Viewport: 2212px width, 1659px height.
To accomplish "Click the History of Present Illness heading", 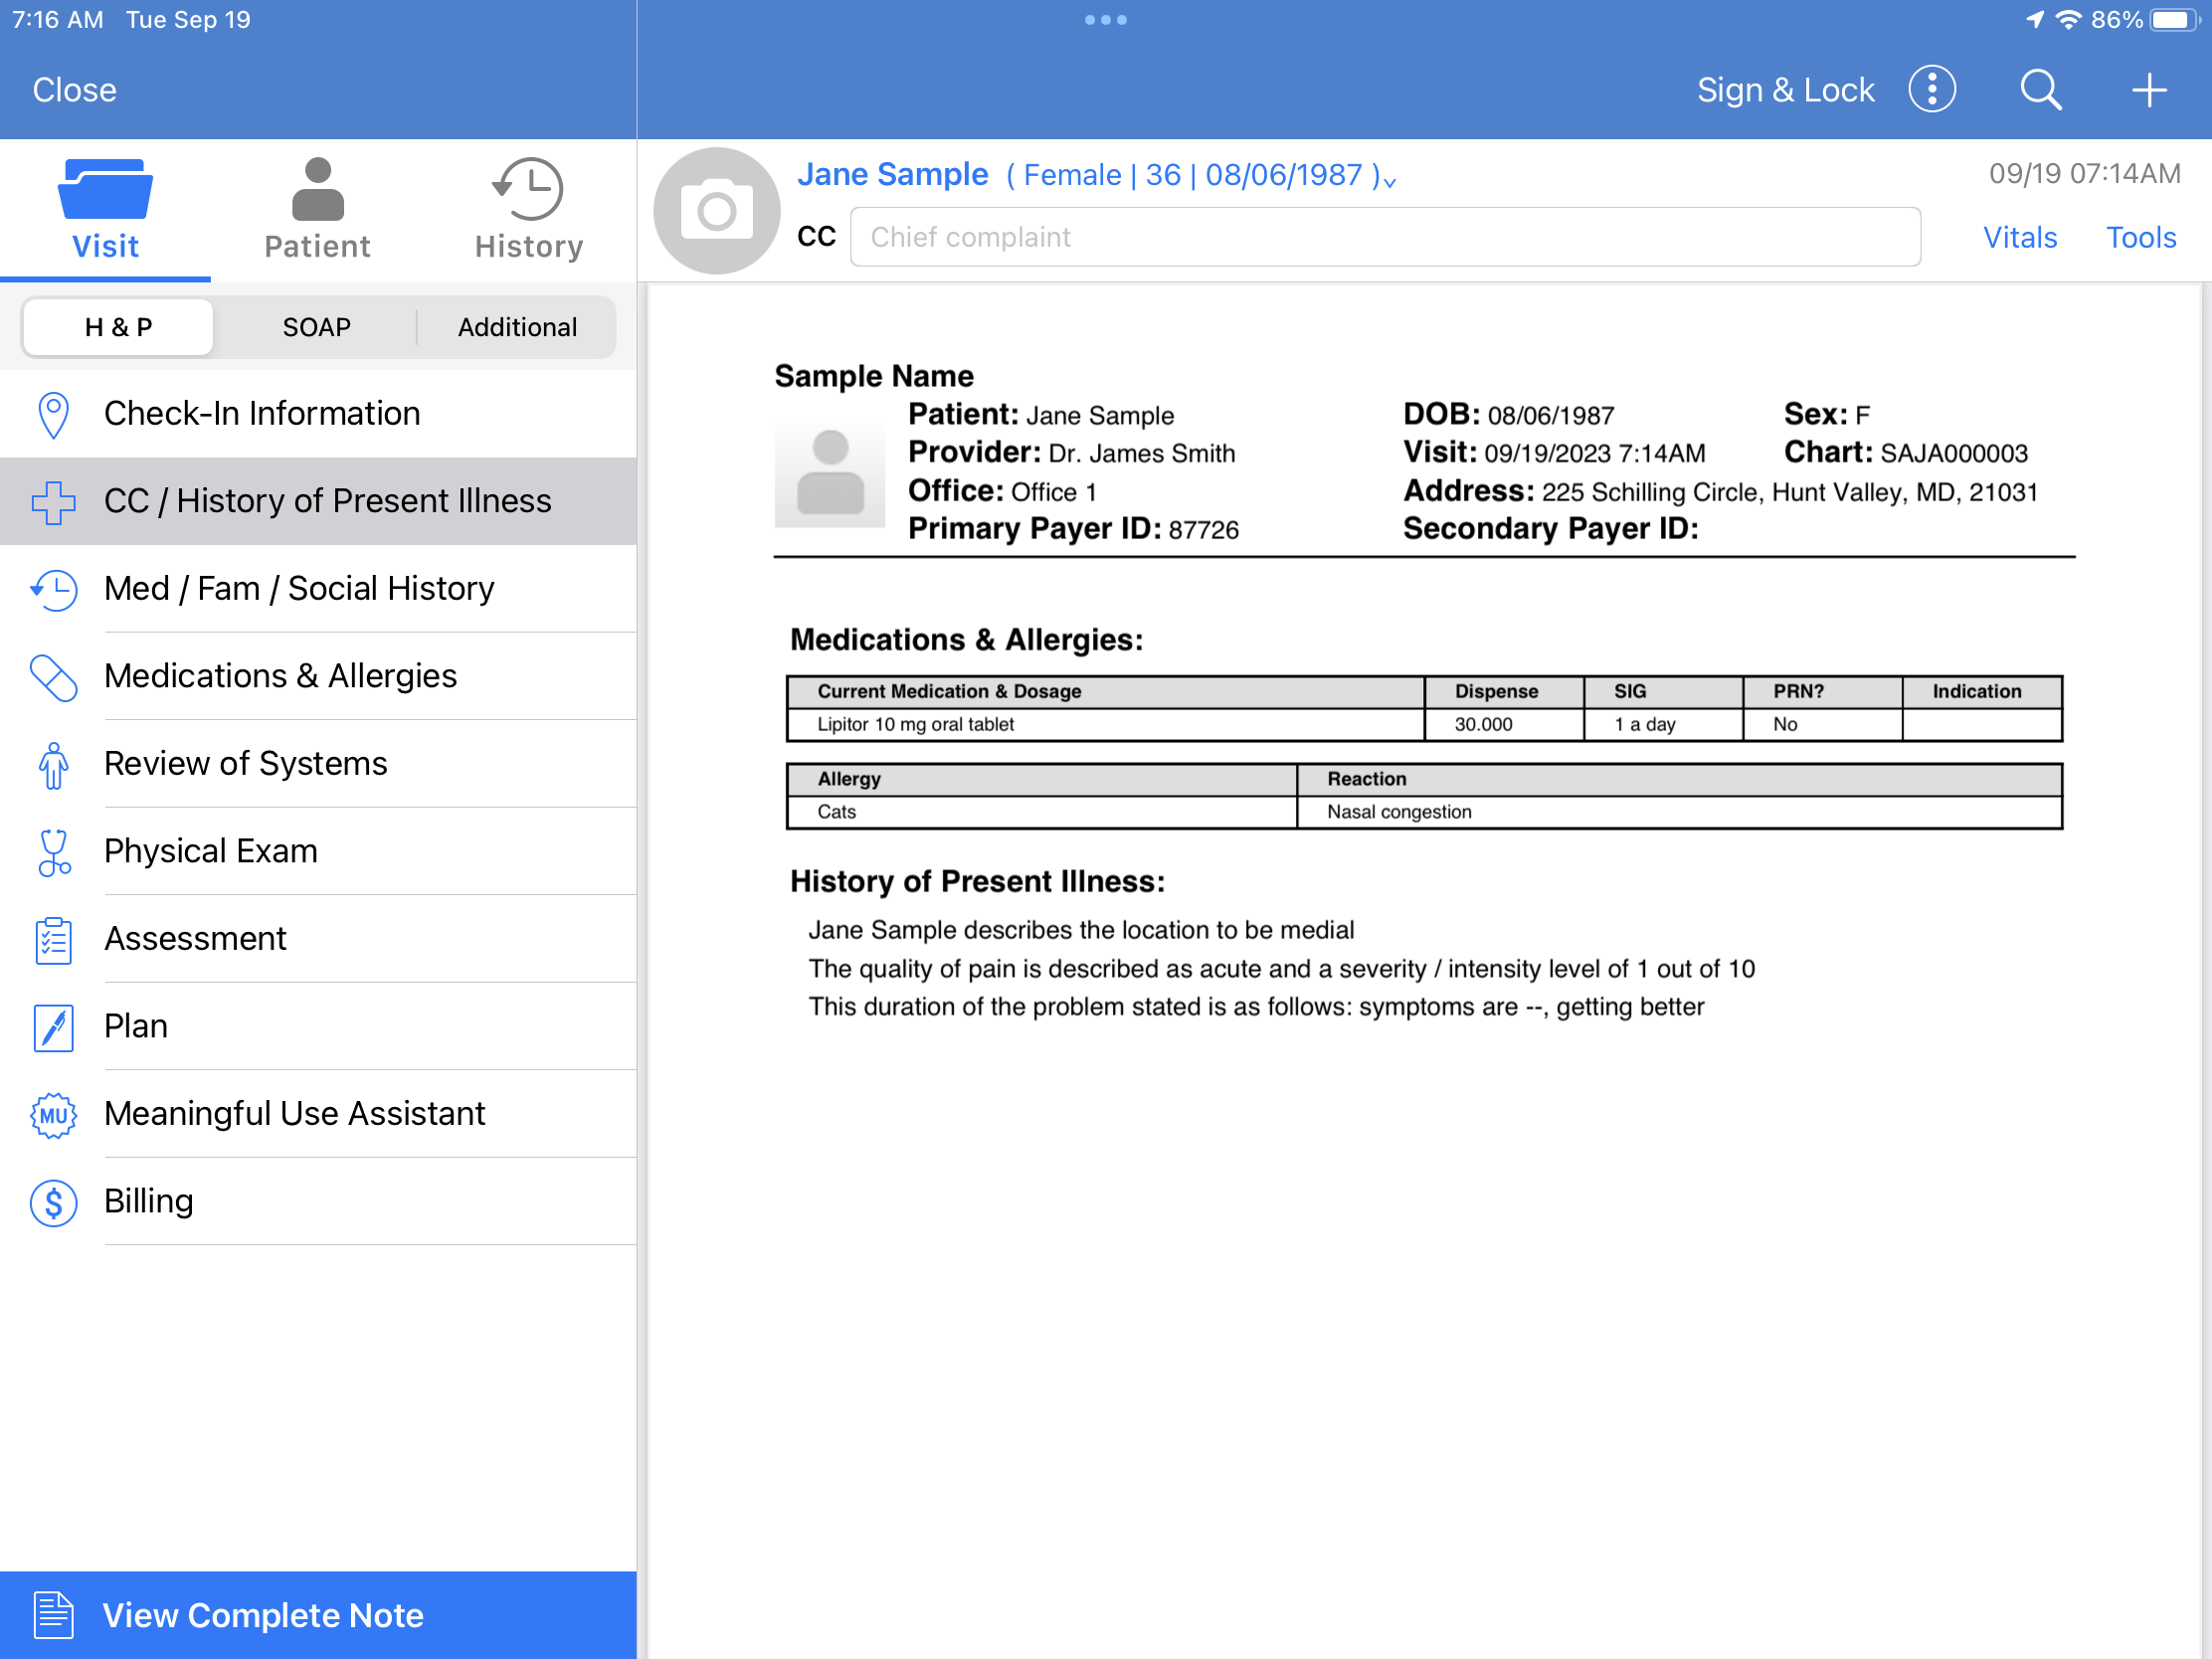I will [x=977, y=882].
